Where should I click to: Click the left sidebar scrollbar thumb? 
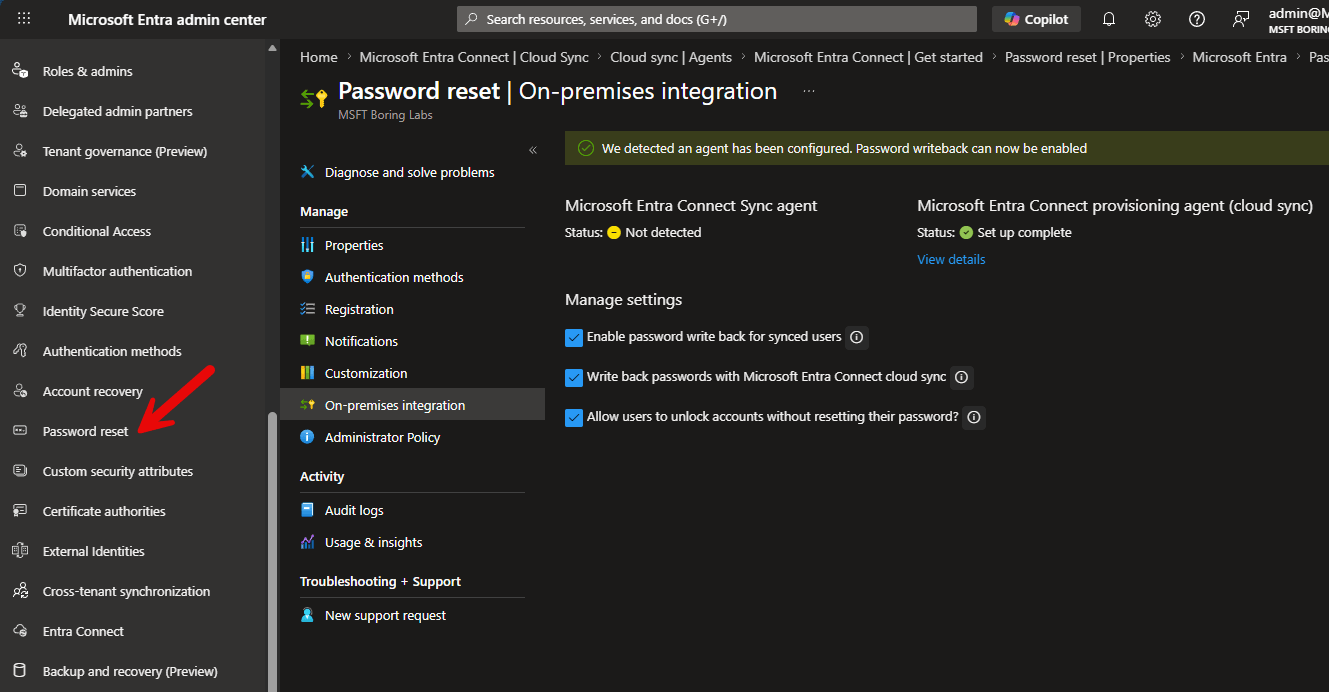pyautogui.click(x=273, y=550)
